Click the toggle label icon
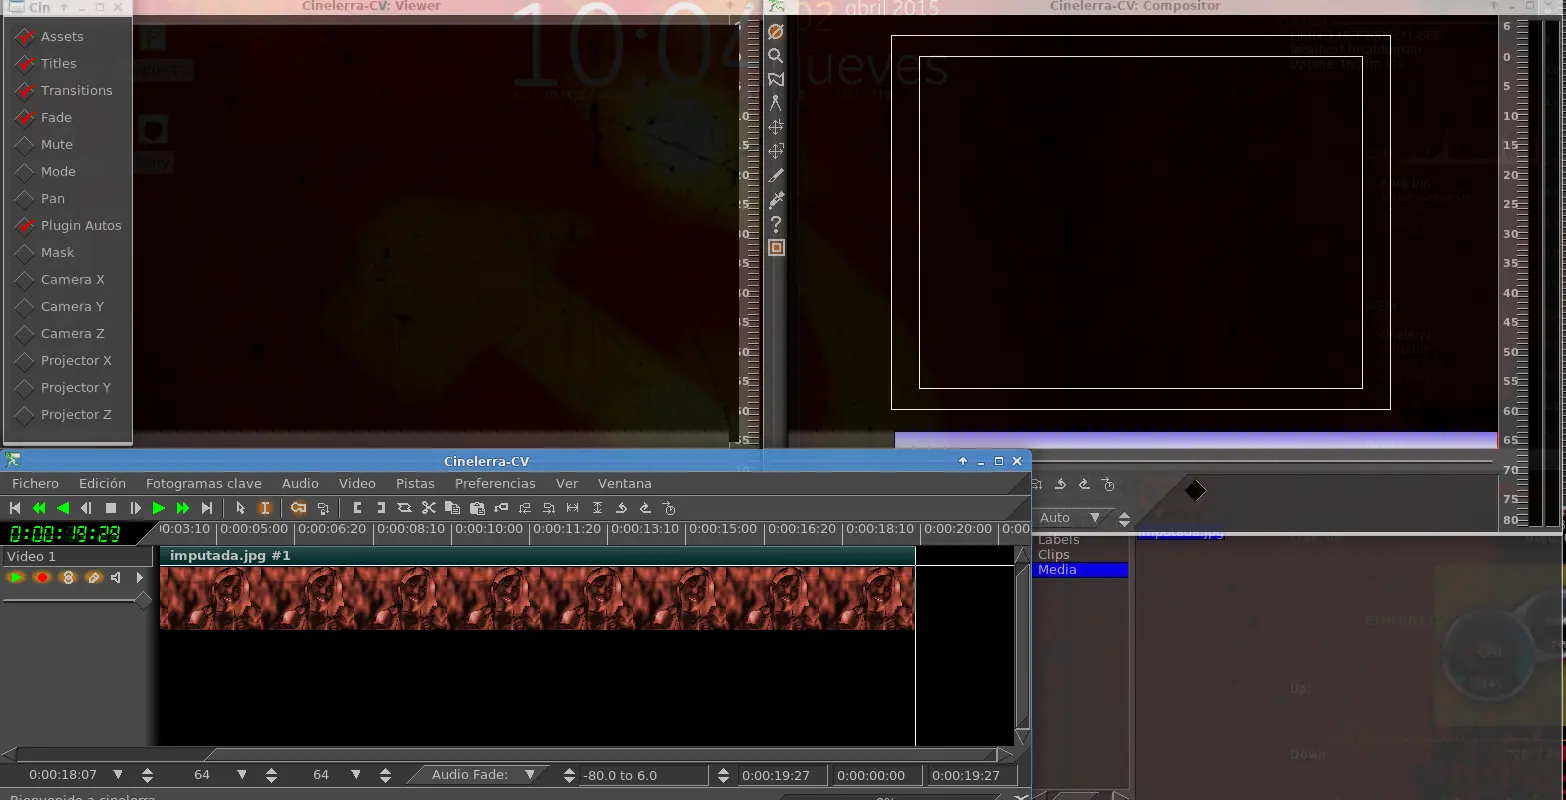 tap(501, 508)
